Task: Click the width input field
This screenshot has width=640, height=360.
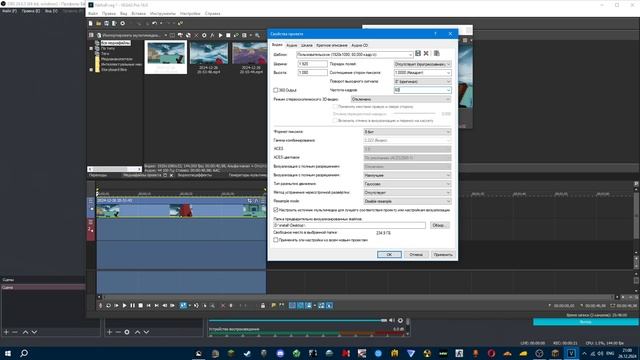Action: [x=312, y=64]
